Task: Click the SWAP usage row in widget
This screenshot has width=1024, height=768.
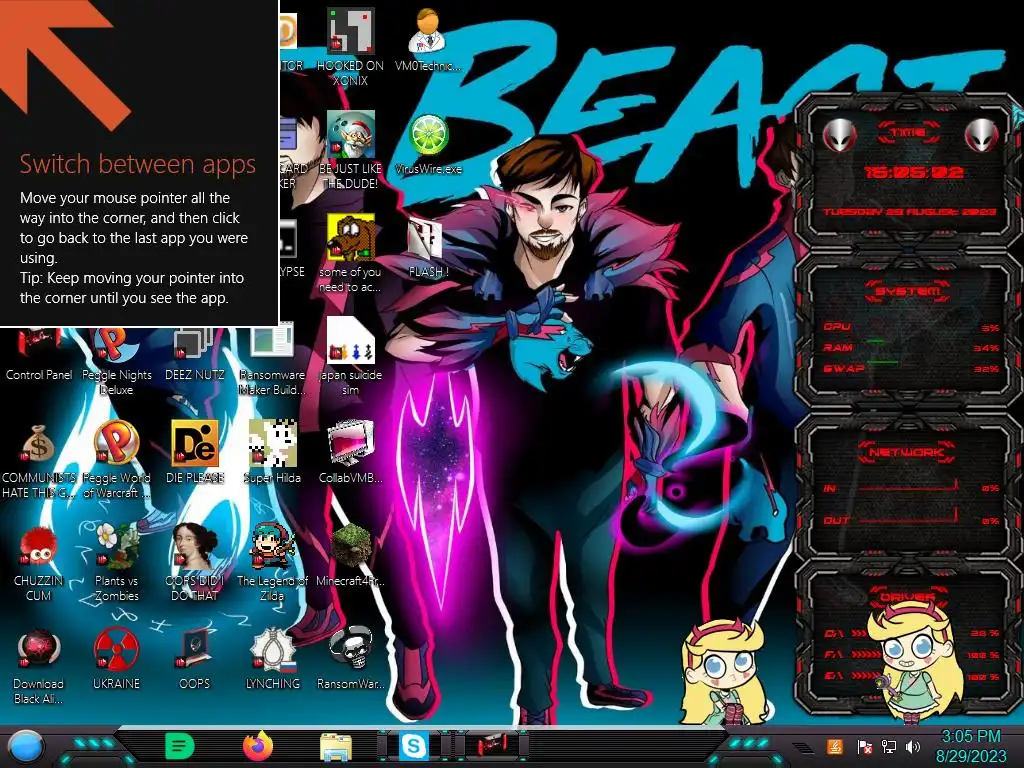Action: (911, 369)
